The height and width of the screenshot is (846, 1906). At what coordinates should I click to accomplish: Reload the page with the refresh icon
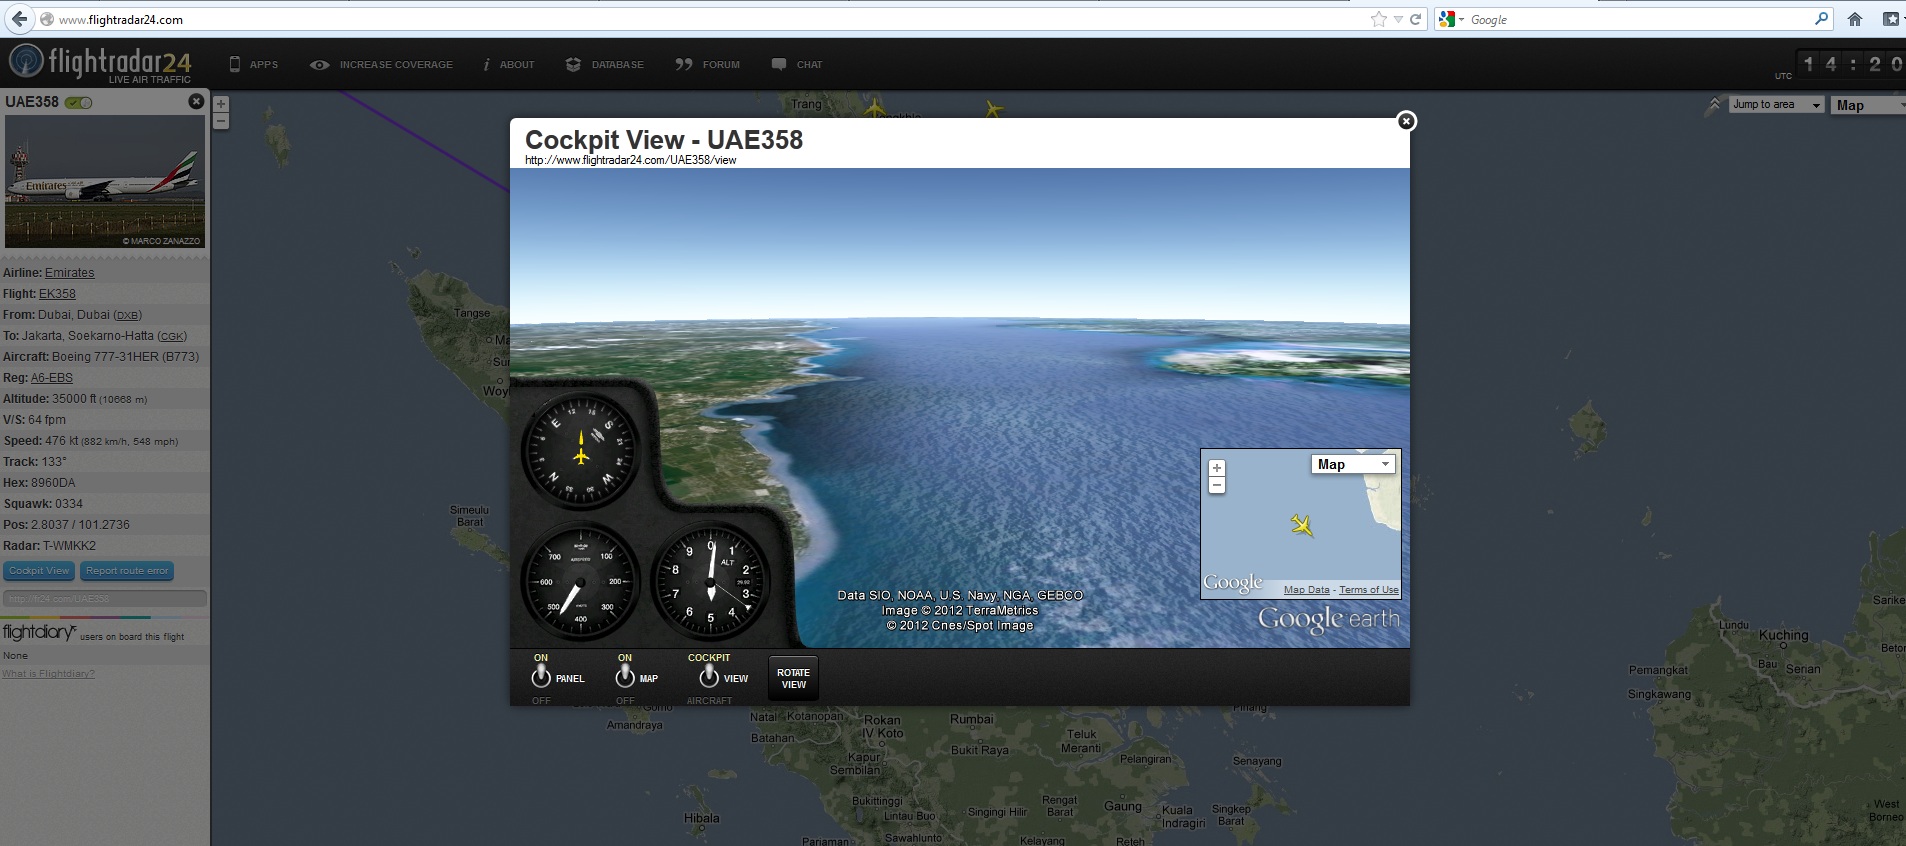(x=1415, y=19)
